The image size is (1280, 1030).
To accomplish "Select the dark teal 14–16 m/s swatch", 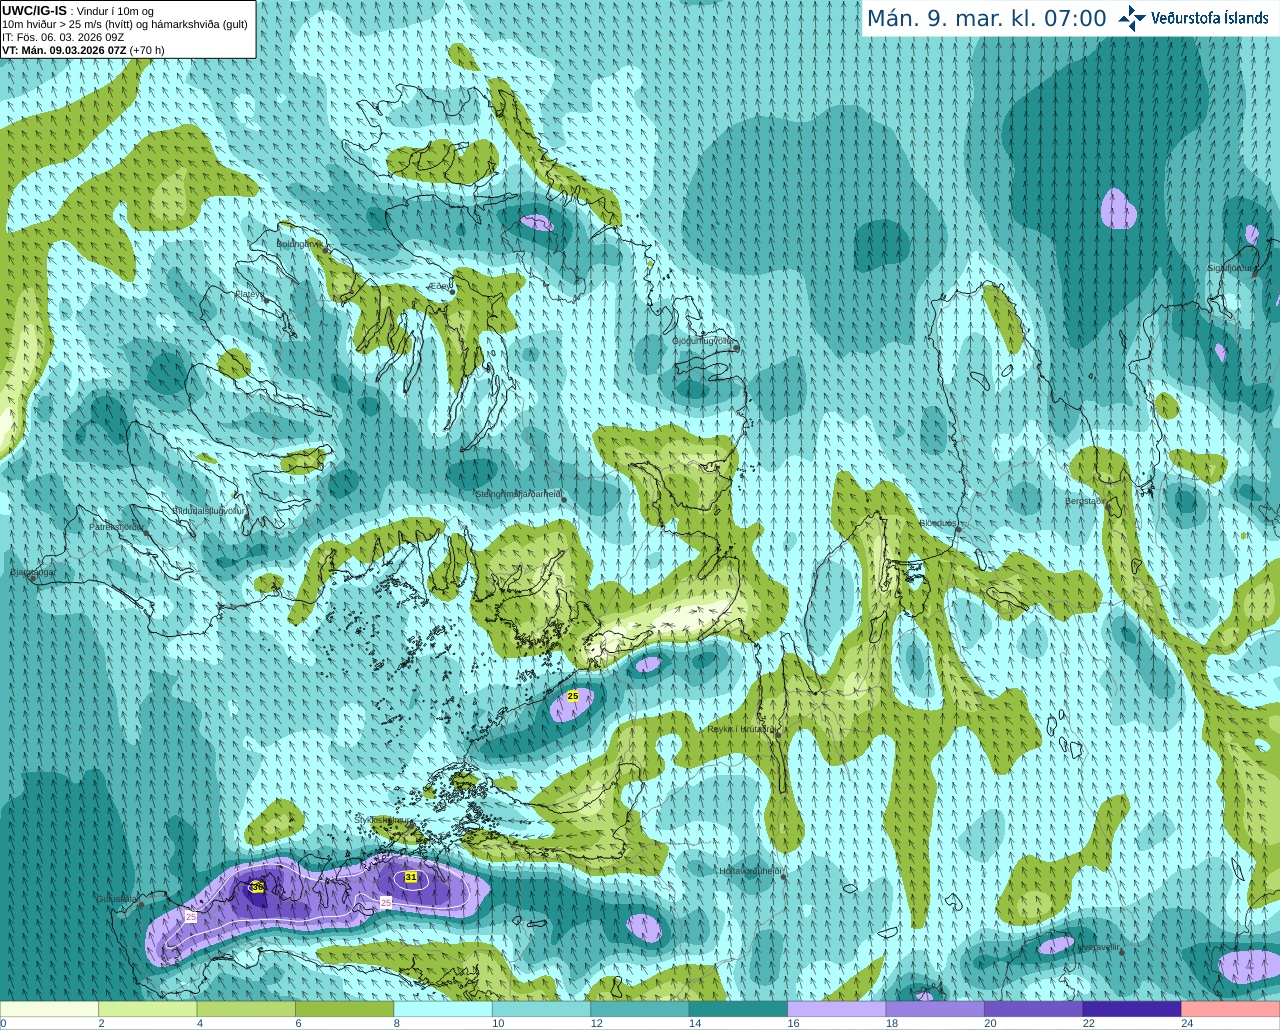I will point(738,1009).
